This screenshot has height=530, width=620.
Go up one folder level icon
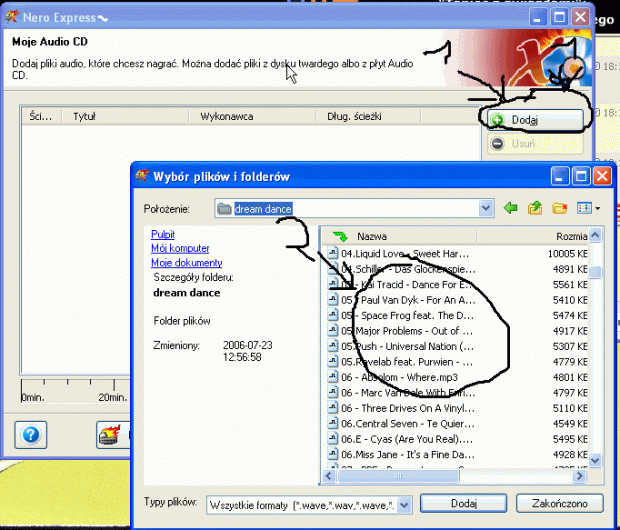point(535,208)
